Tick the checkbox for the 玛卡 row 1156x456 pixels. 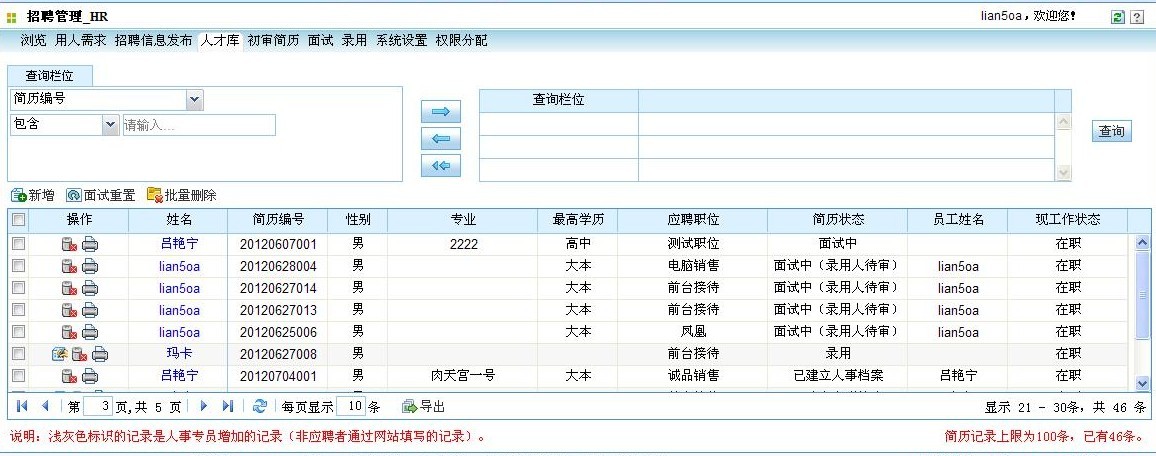[x=19, y=353]
